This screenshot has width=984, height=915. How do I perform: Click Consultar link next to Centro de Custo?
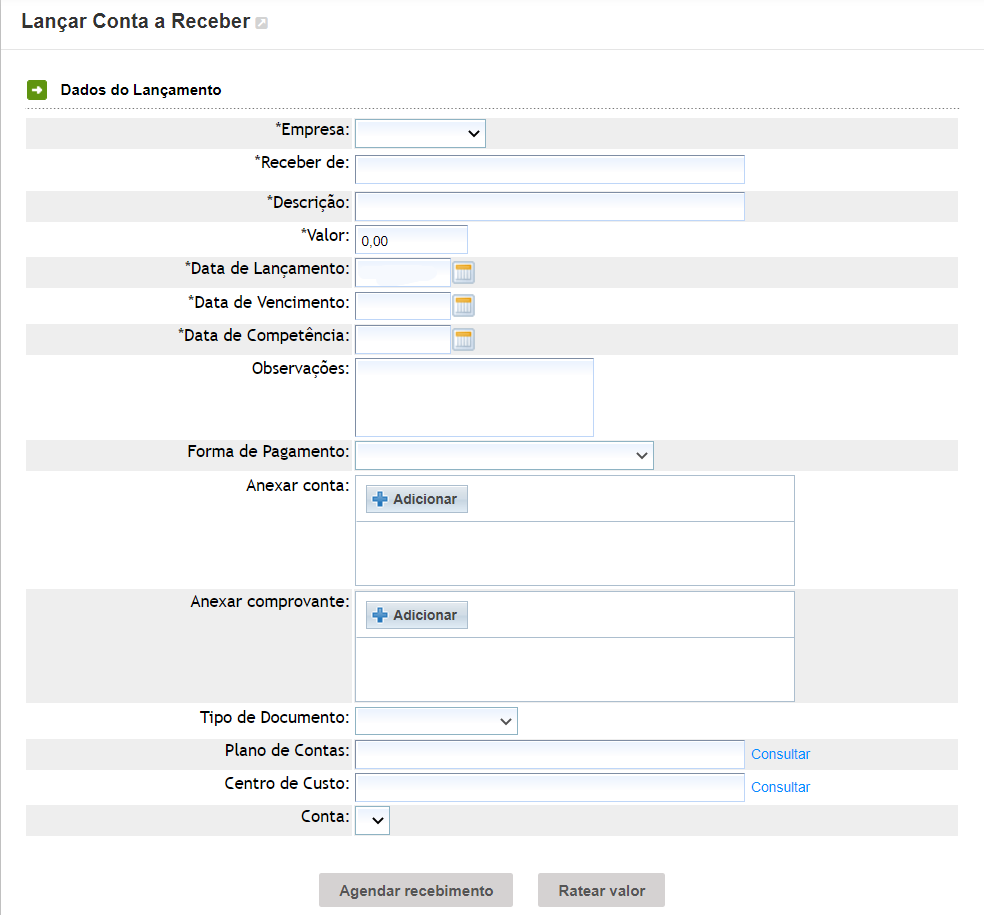(780, 787)
